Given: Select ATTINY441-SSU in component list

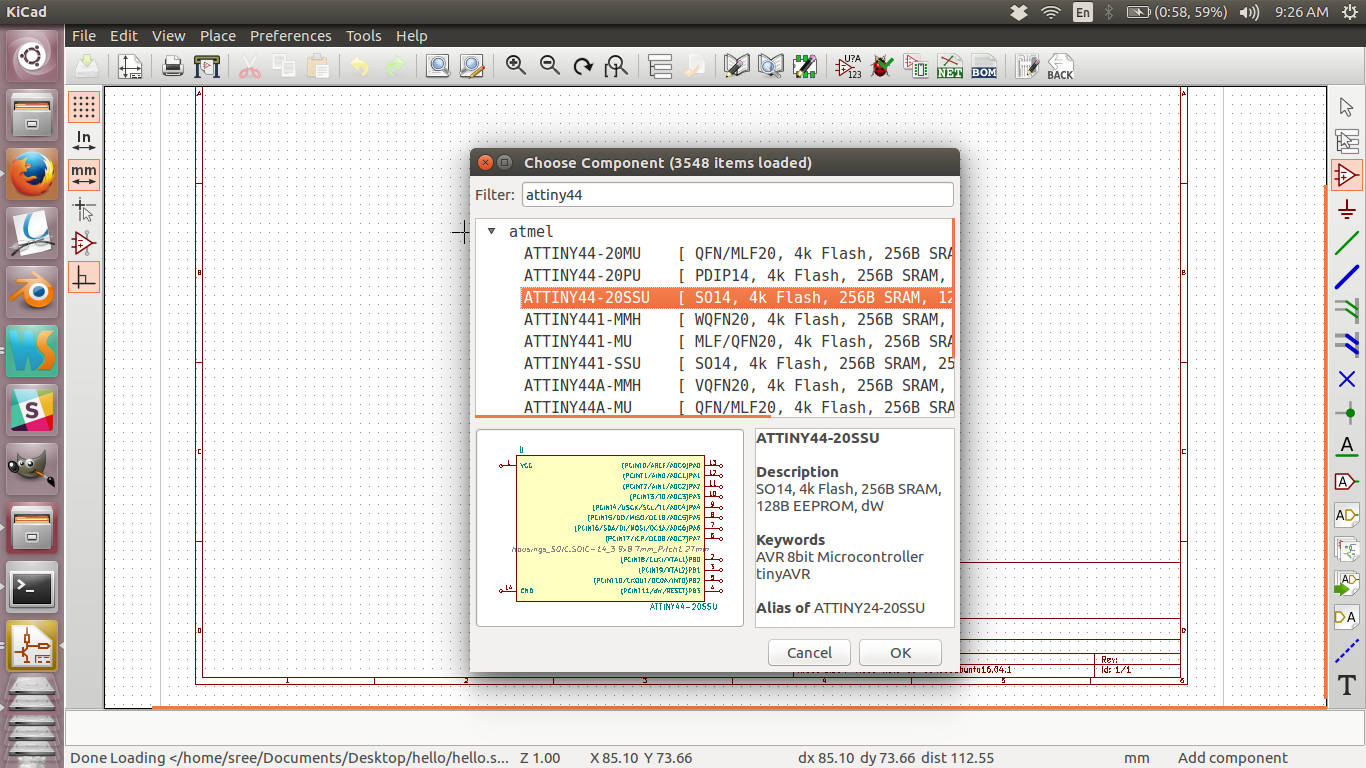Looking at the screenshot, I should pyautogui.click(x=738, y=363).
